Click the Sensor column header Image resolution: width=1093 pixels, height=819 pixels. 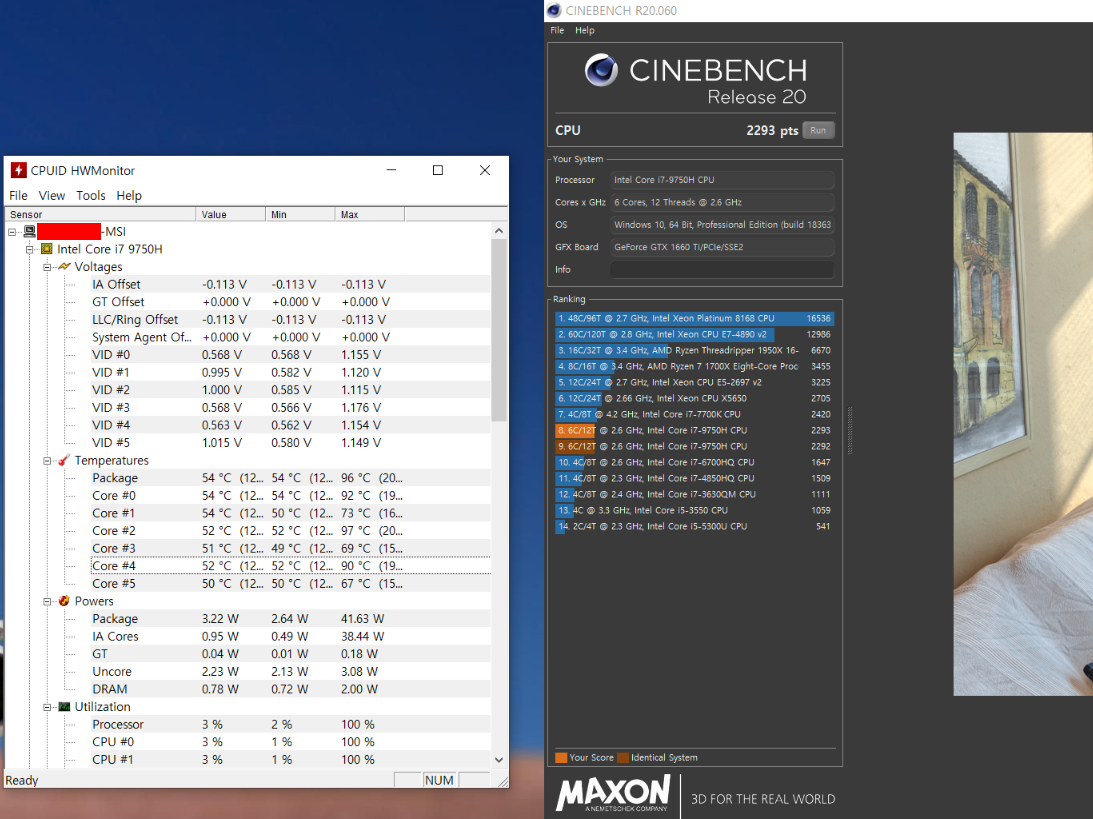[101, 214]
